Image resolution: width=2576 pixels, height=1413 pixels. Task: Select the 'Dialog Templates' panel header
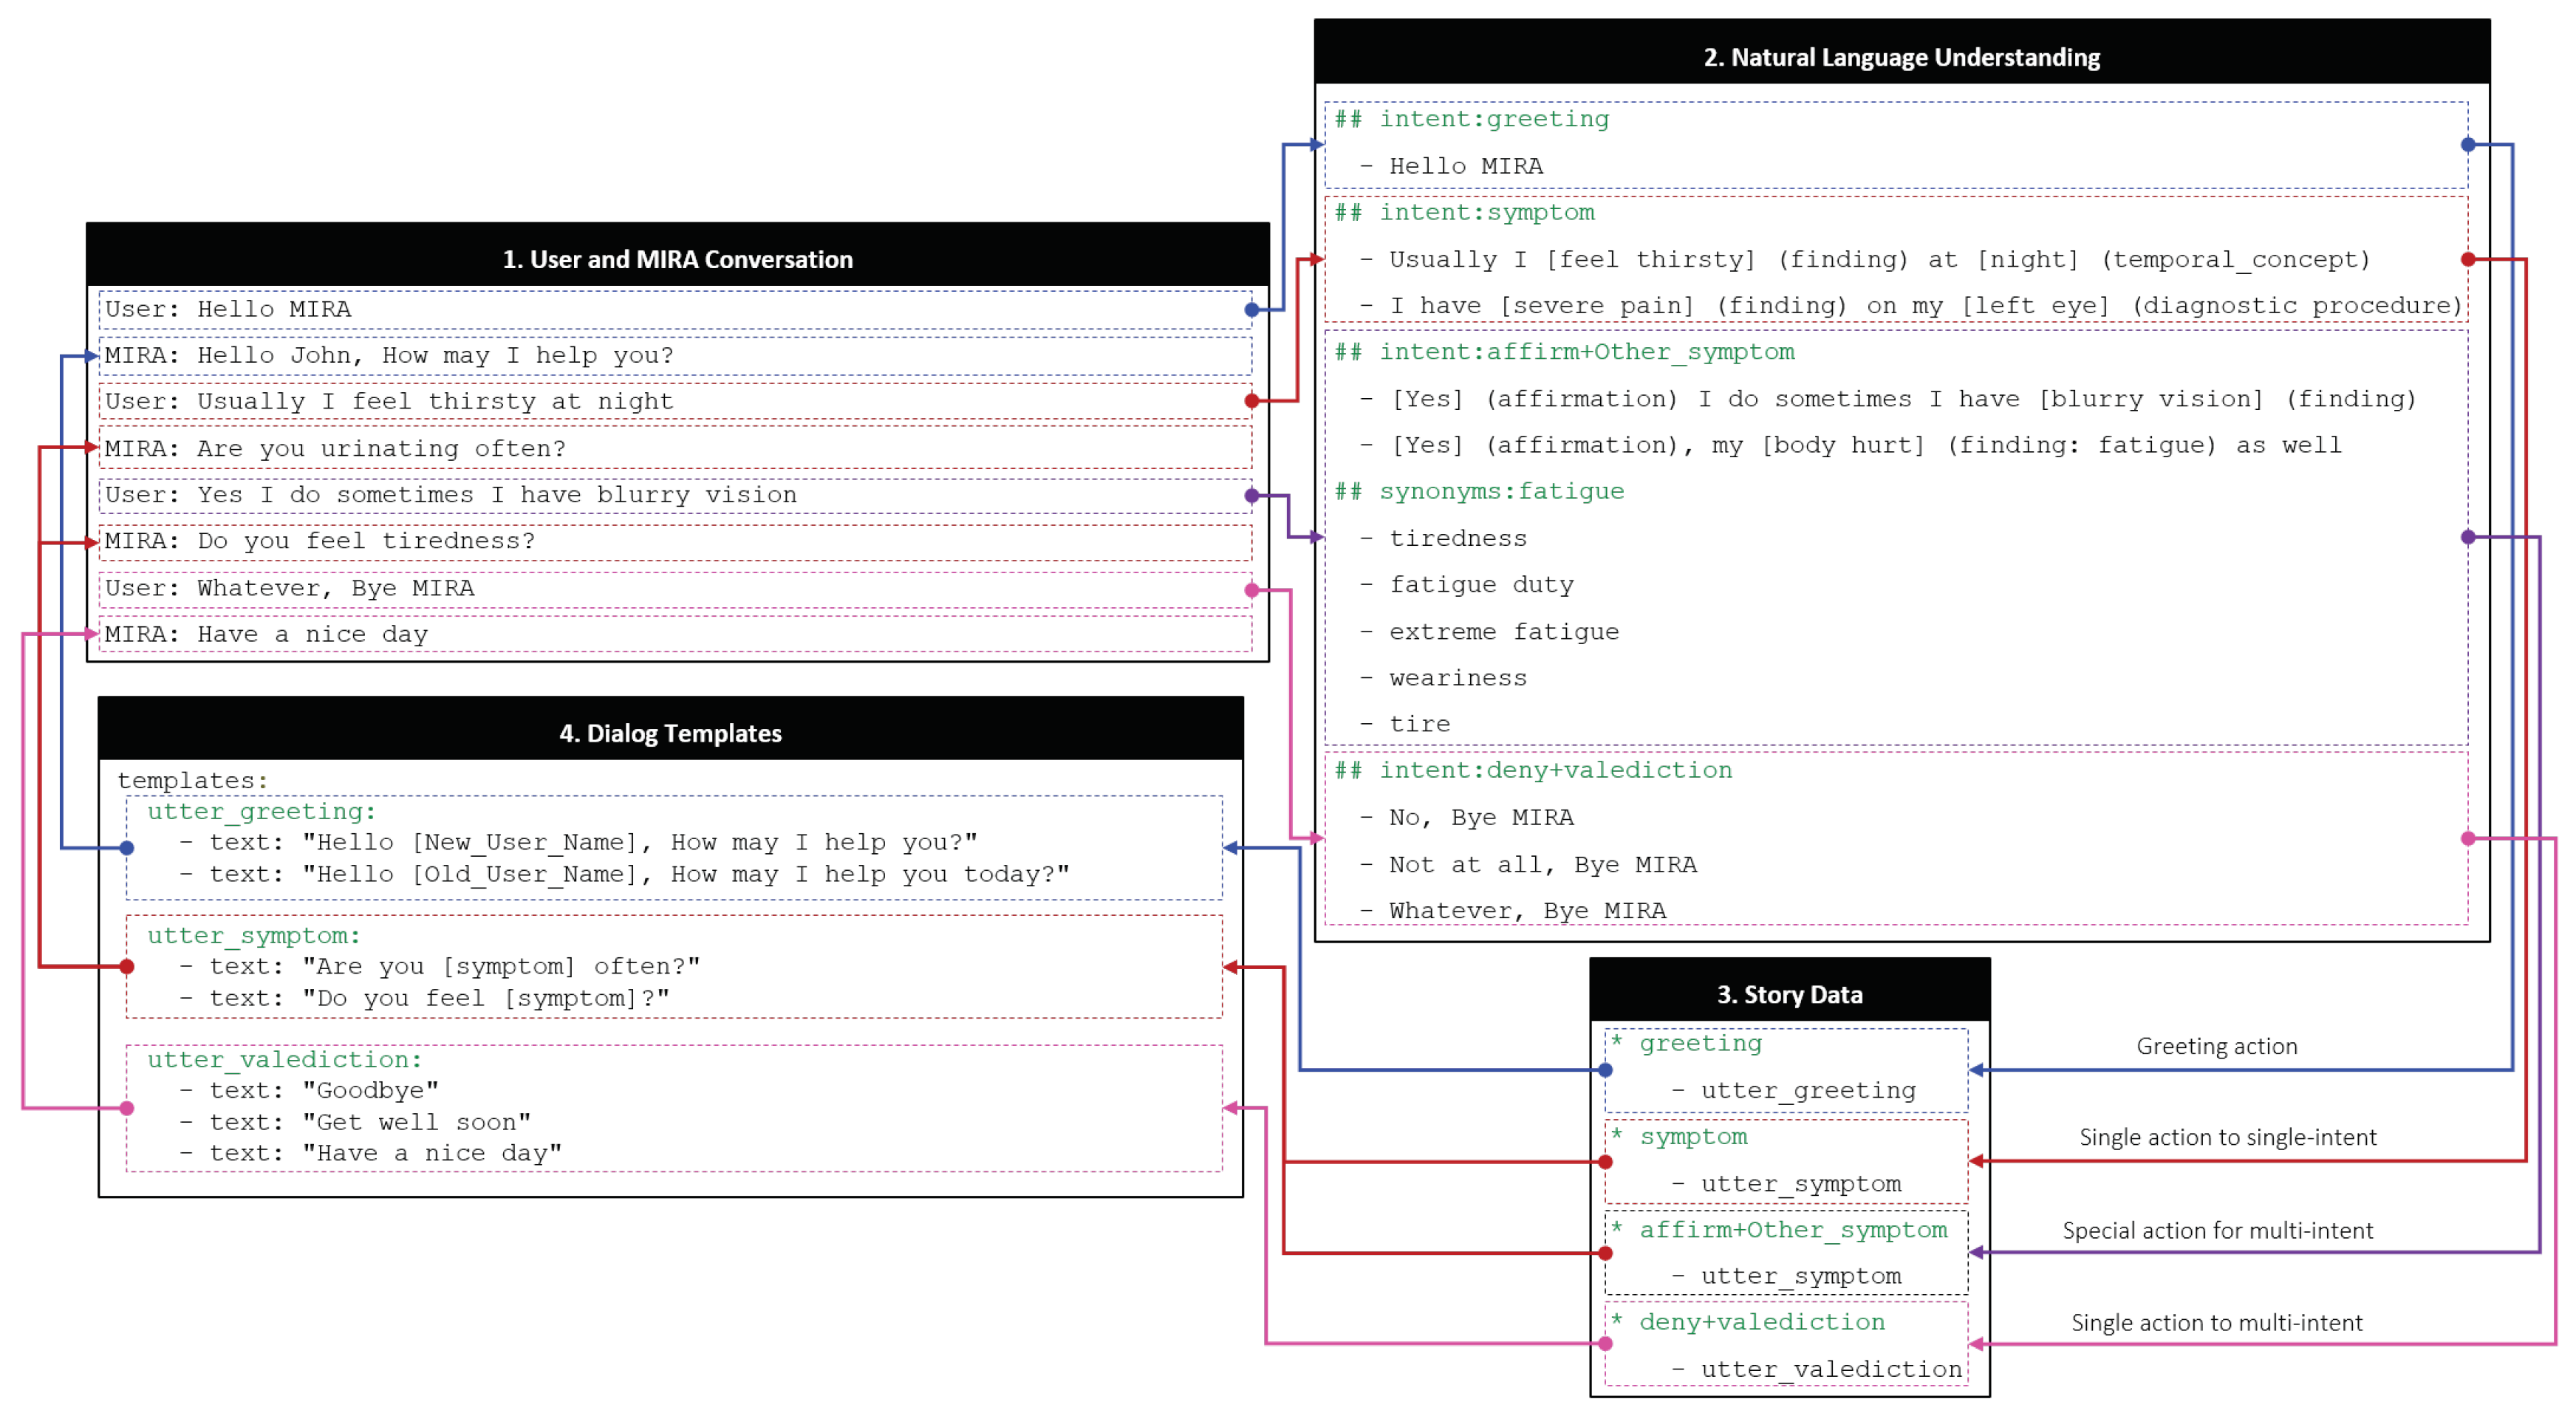pos(670,733)
